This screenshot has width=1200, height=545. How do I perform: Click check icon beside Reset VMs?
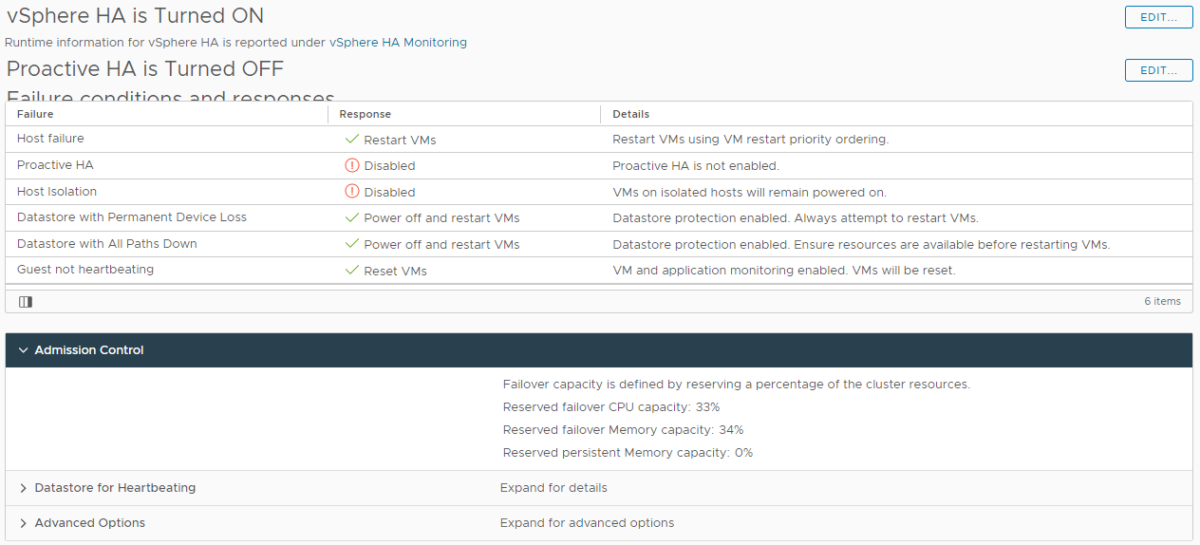coord(351,270)
